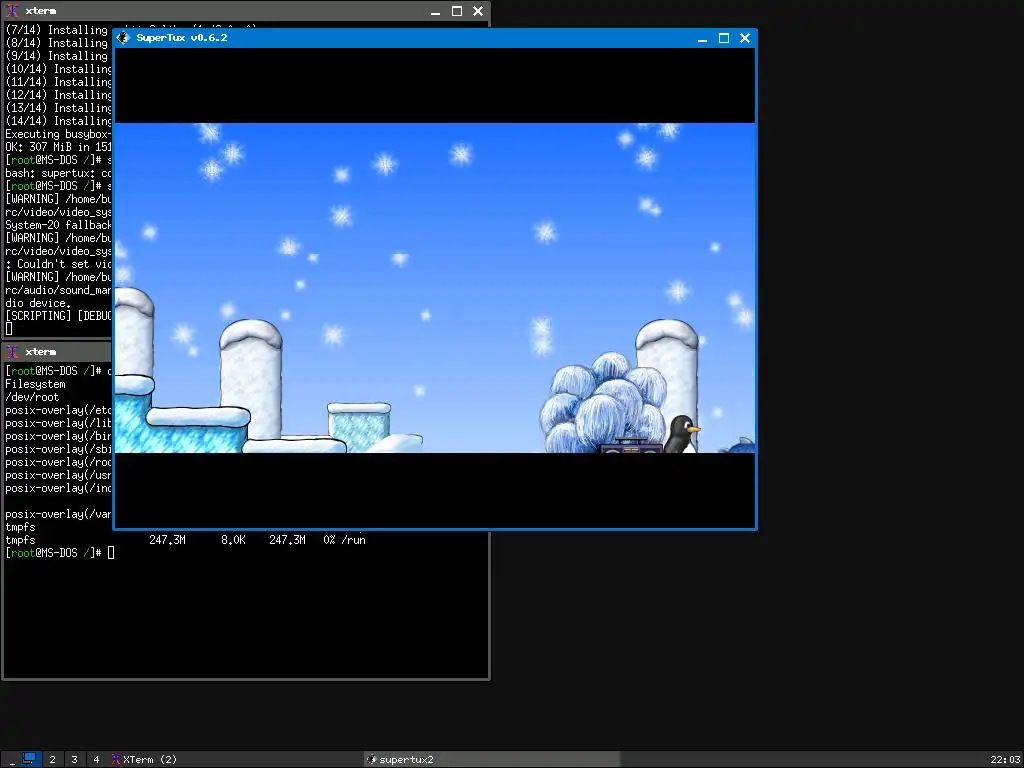
Task: Switch to workspace 1 desktop icon in taskbar
Action: [x=29, y=759]
